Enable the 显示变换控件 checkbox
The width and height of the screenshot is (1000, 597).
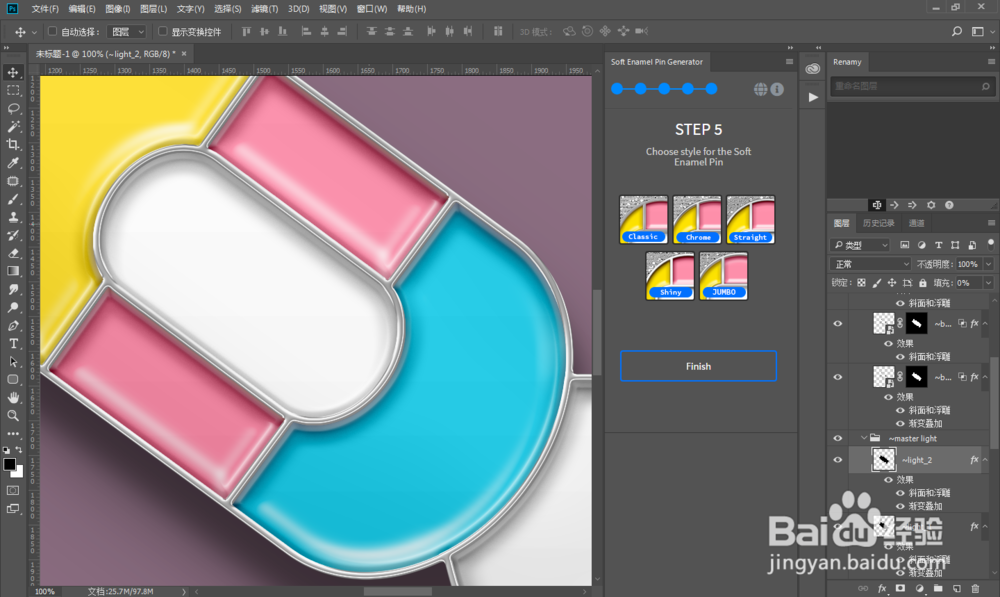[x=163, y=31]
